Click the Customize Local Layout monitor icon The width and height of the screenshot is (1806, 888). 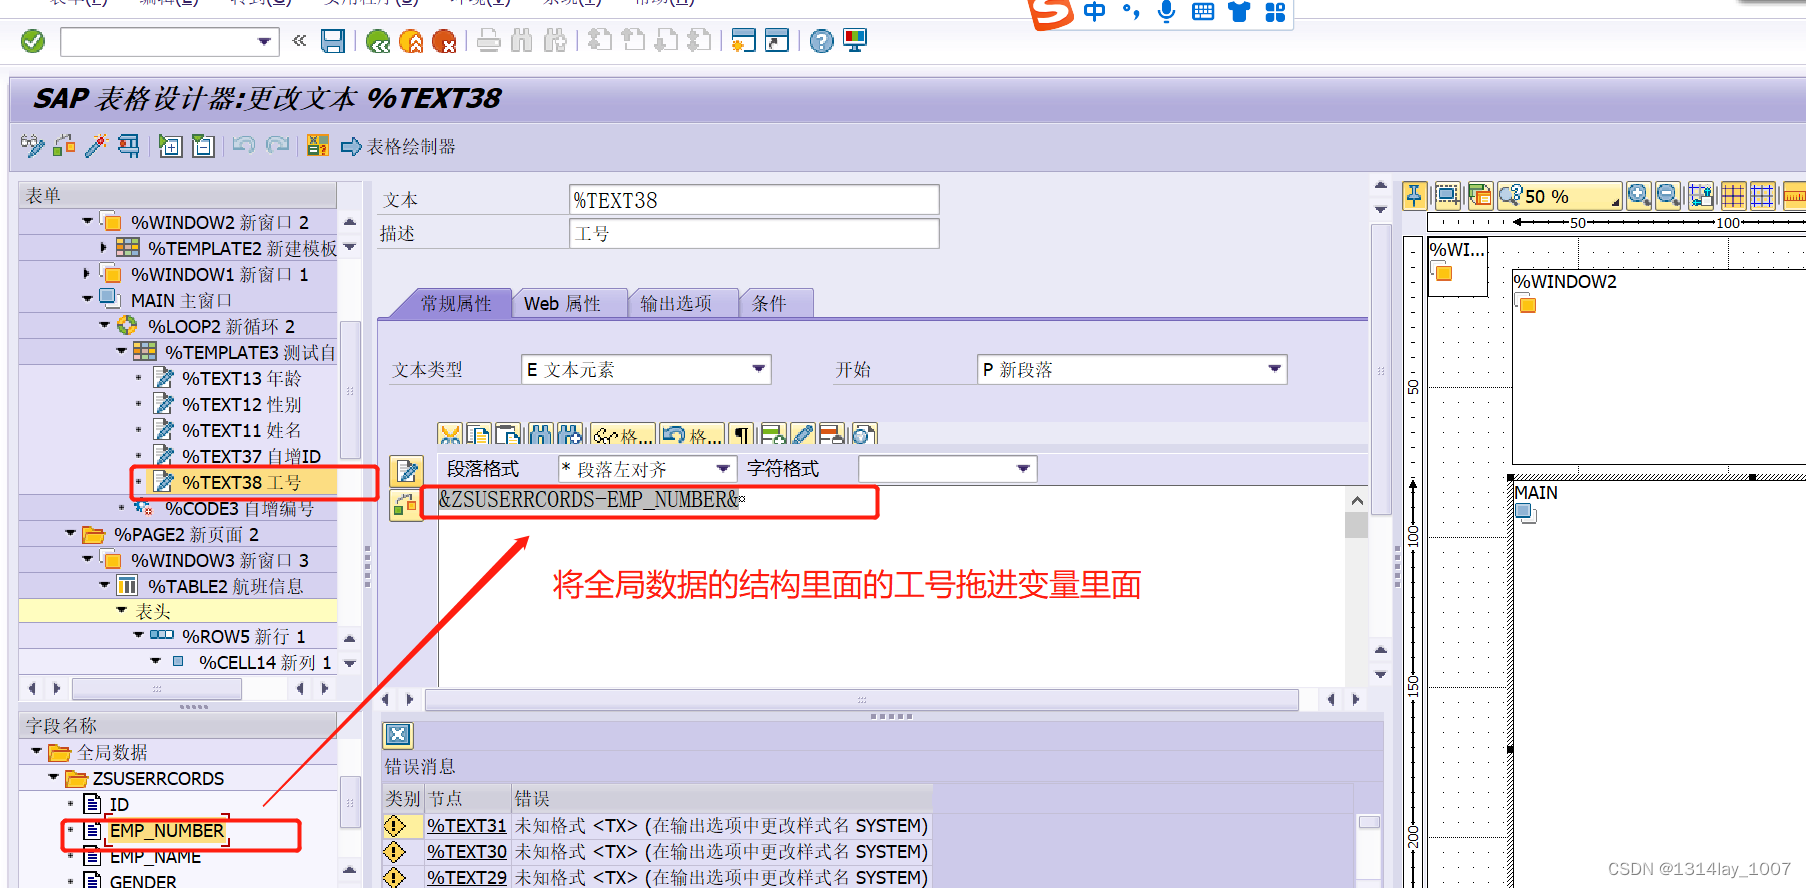click(x=855, y=41)
